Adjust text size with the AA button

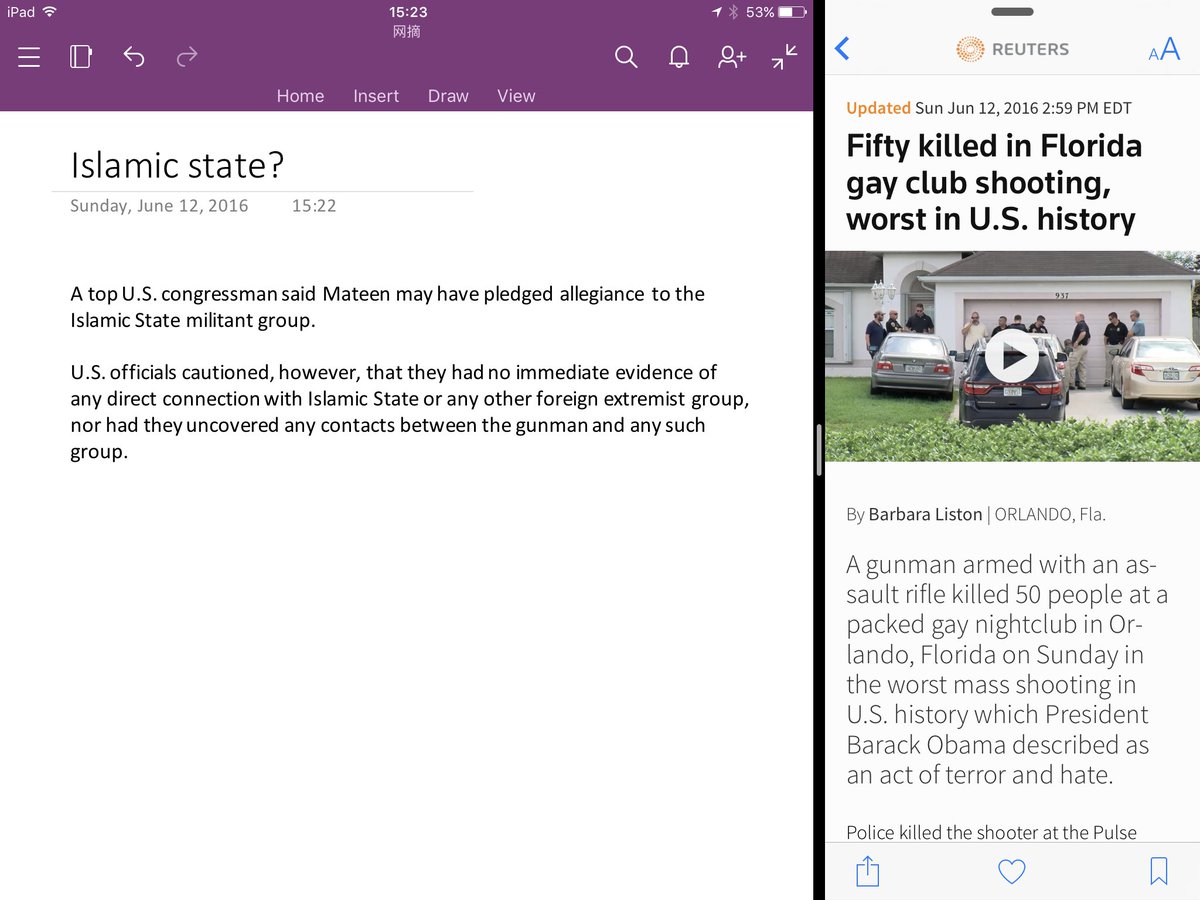point(1164,49)
